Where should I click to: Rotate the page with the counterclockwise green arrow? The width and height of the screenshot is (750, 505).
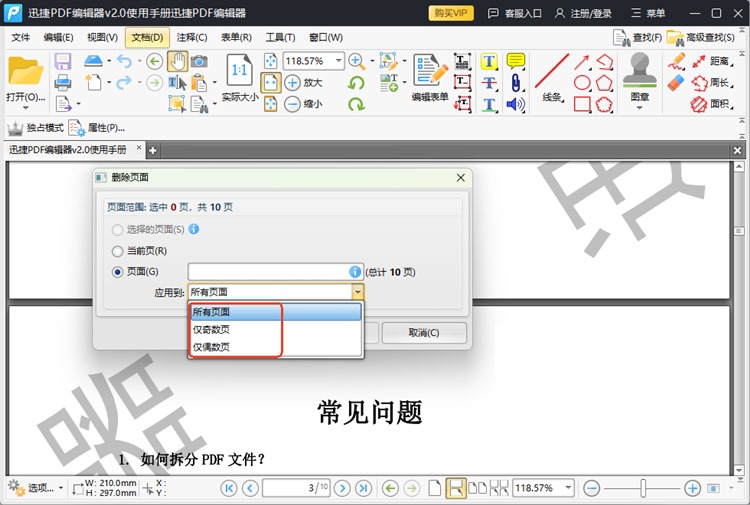(x=356, y=83)
